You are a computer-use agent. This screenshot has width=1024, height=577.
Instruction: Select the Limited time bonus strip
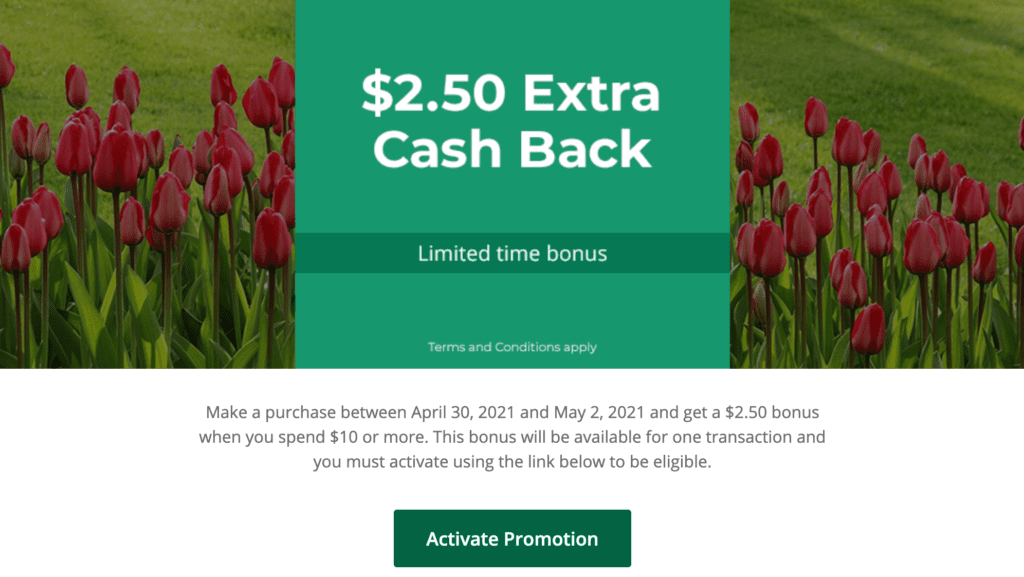coord(512,253)
